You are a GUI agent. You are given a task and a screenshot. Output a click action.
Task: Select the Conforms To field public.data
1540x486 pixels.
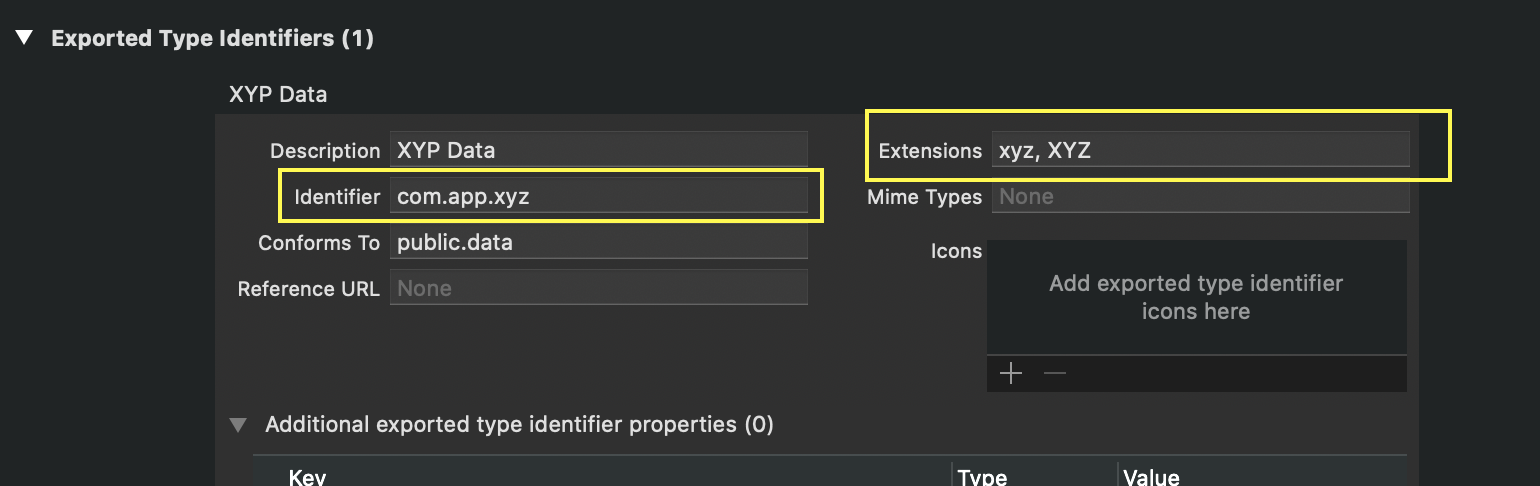(x=598, y=242)
